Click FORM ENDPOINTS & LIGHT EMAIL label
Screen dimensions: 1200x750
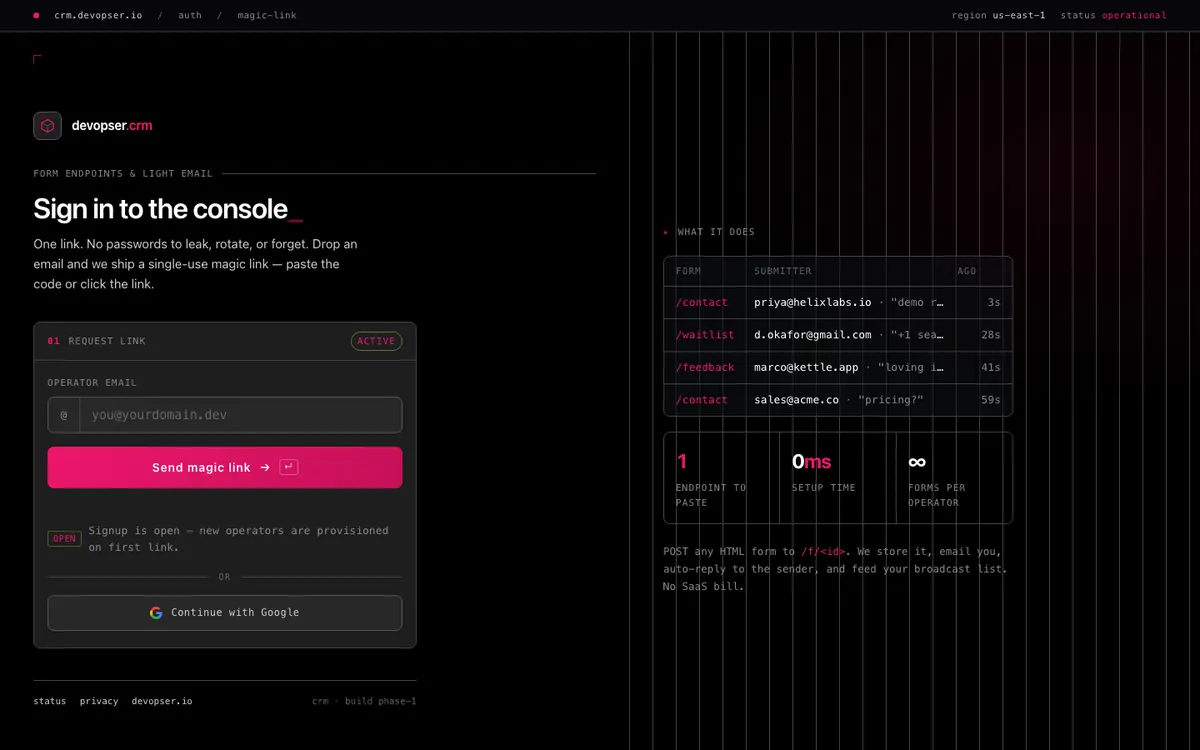123,173
